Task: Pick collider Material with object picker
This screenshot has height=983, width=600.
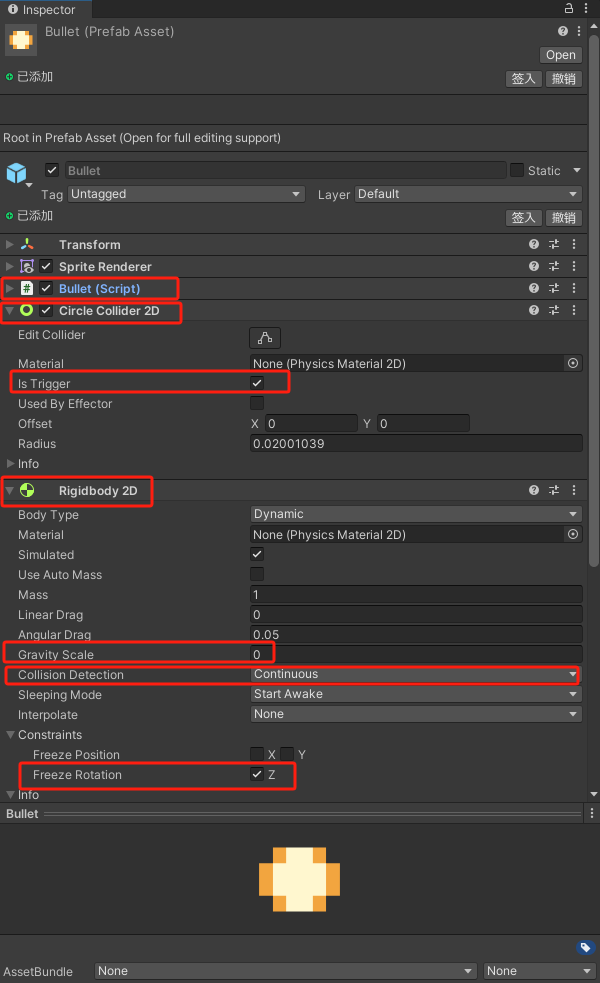Action: pos(572,364)
